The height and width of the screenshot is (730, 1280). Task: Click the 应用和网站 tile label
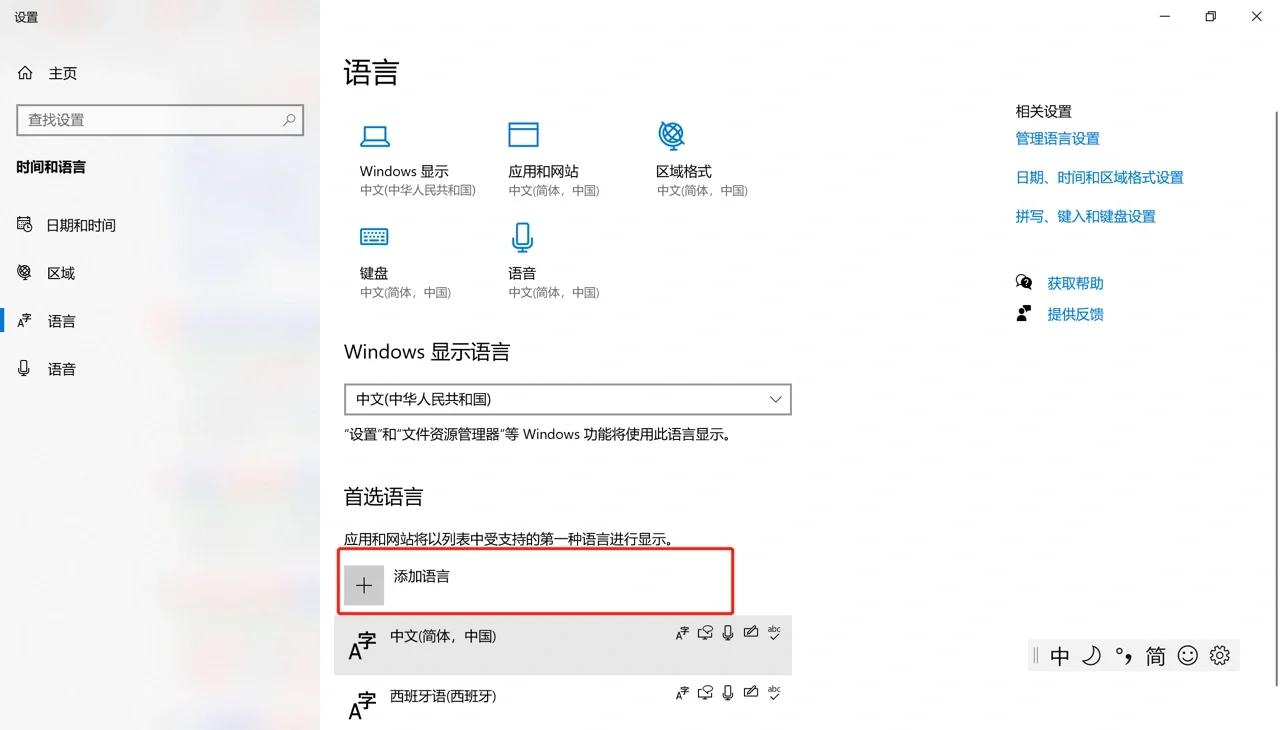pyautogui.click(x=543, y=171)
